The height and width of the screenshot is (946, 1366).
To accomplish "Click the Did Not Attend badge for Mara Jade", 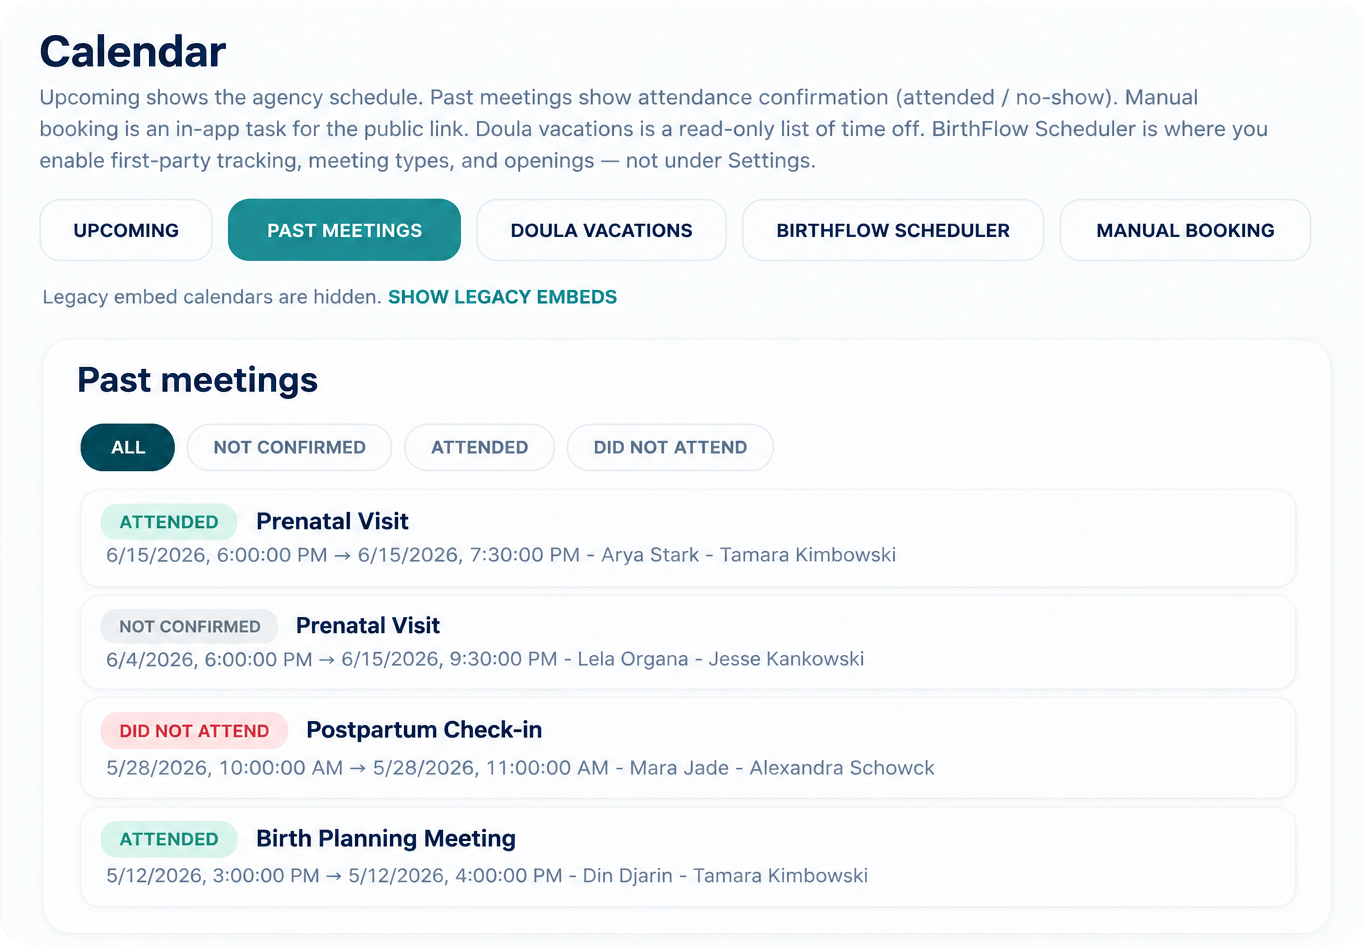I will click(x=194, y=731).
